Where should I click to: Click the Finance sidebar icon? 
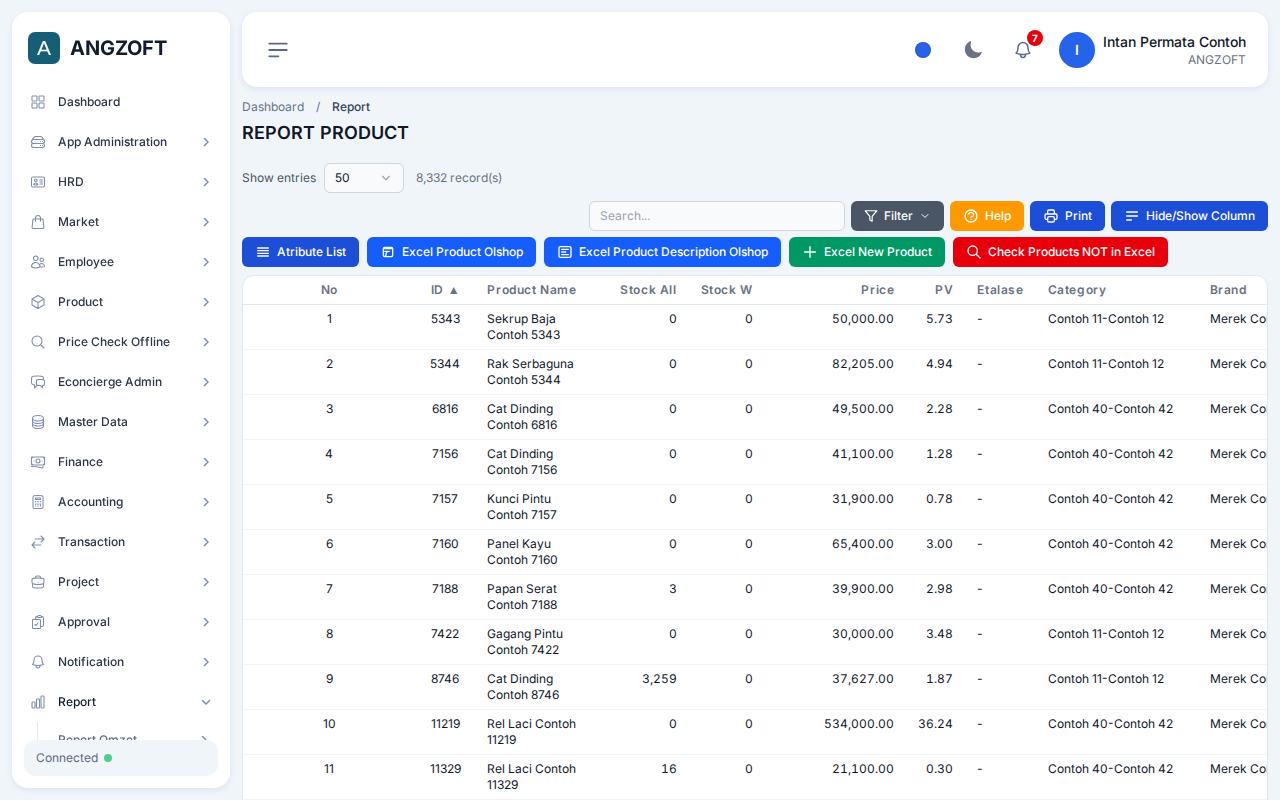[x=38, y=462]
